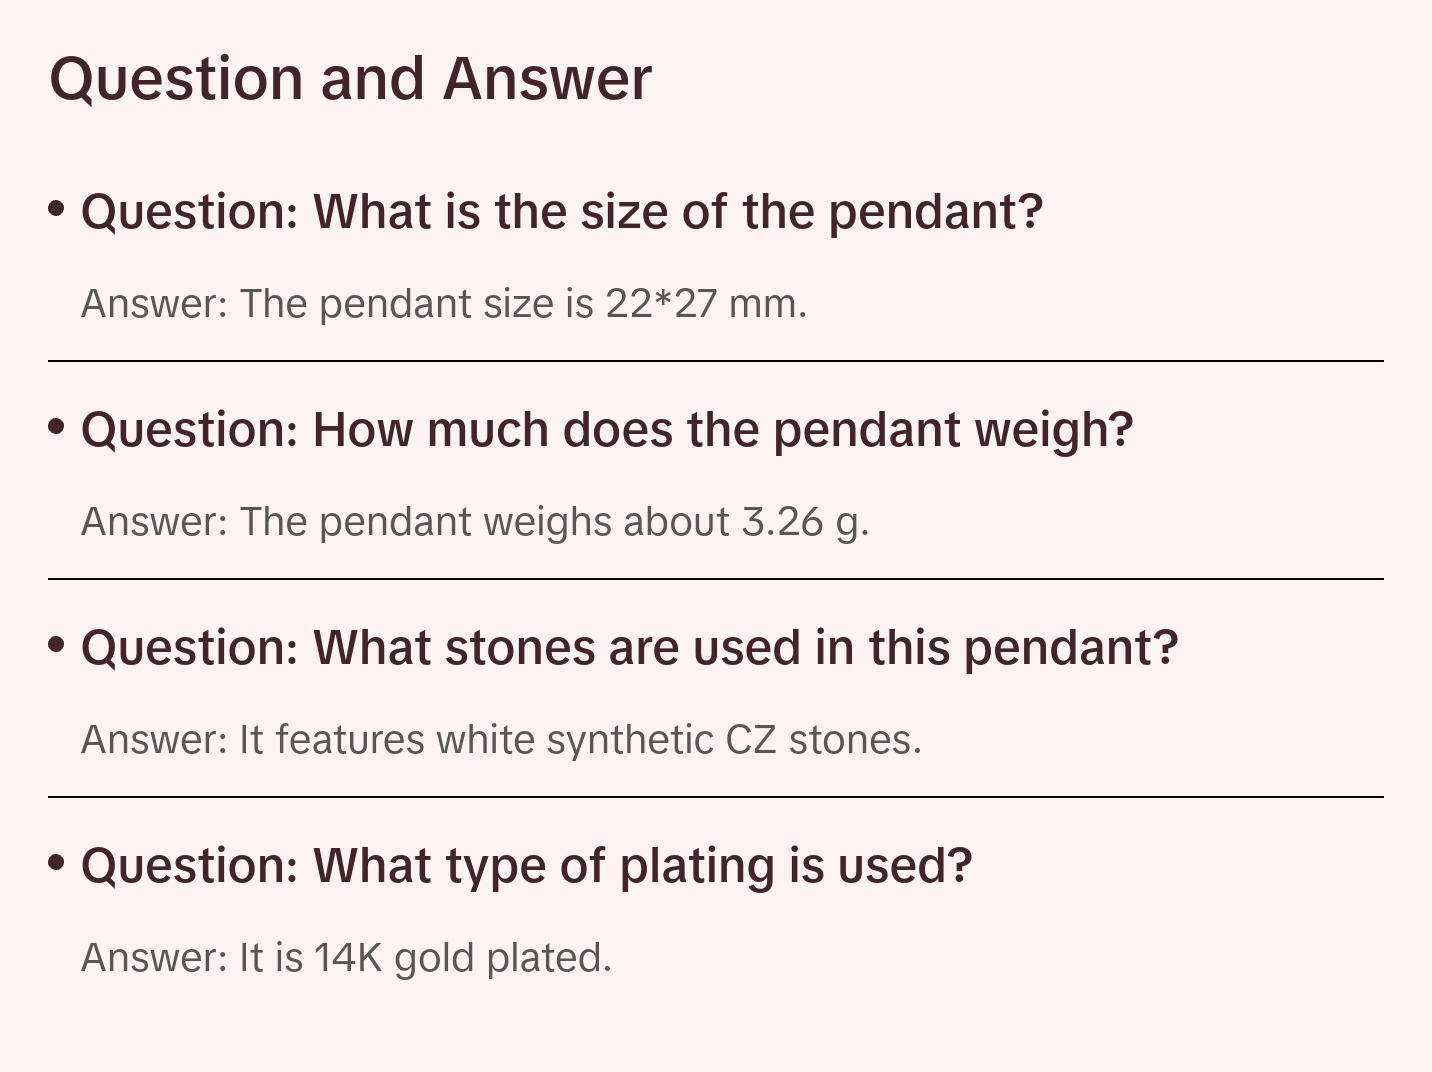Click the bullet before the stones question
1432x1072 pixels.
pyautogui.click(x=57, y=644)
